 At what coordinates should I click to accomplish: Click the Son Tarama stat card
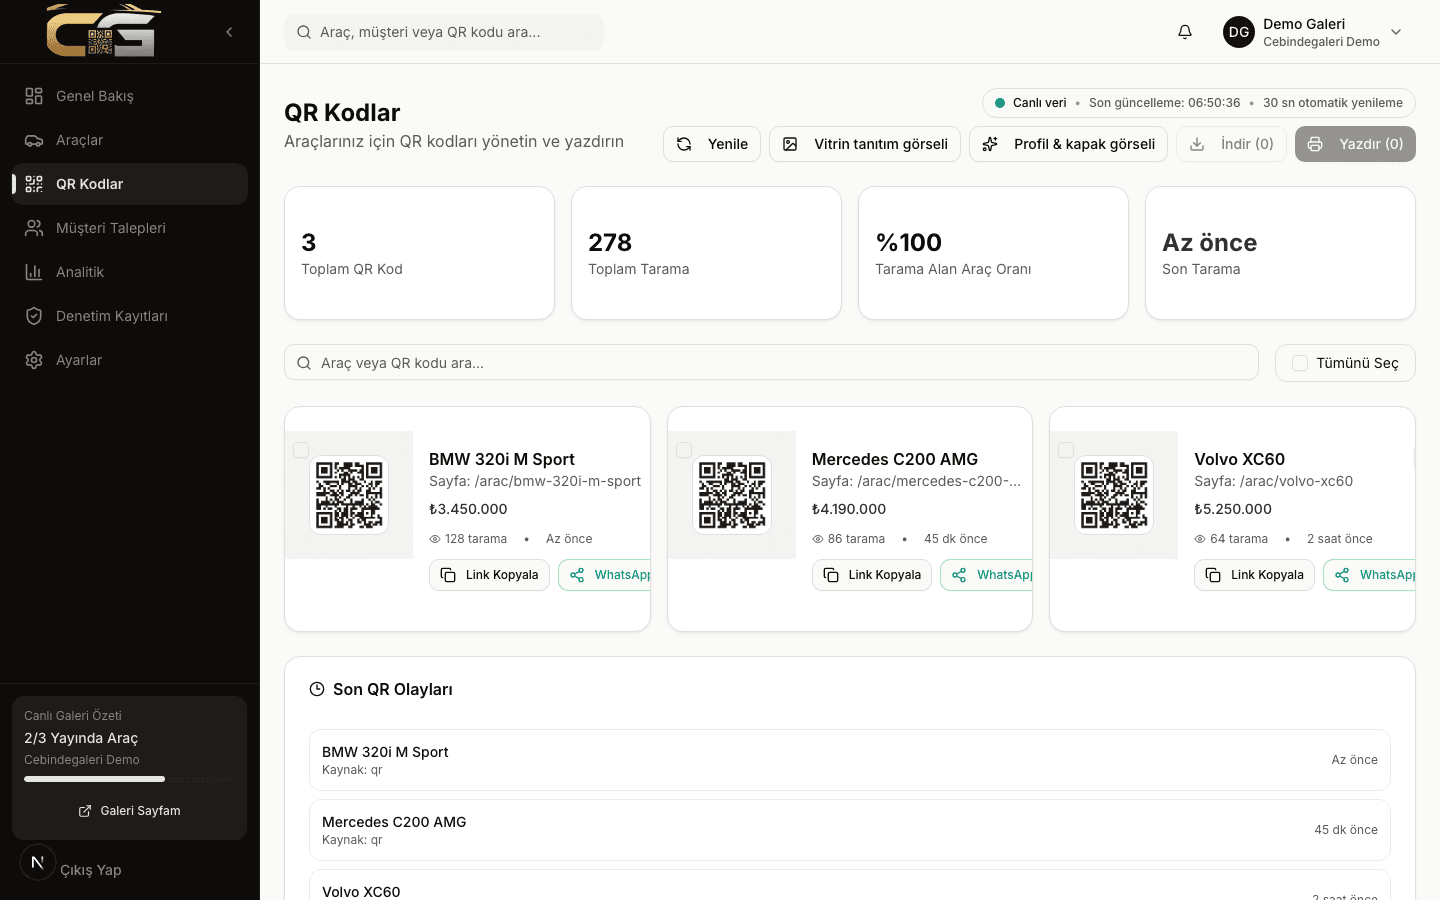tap(1280, 253)
